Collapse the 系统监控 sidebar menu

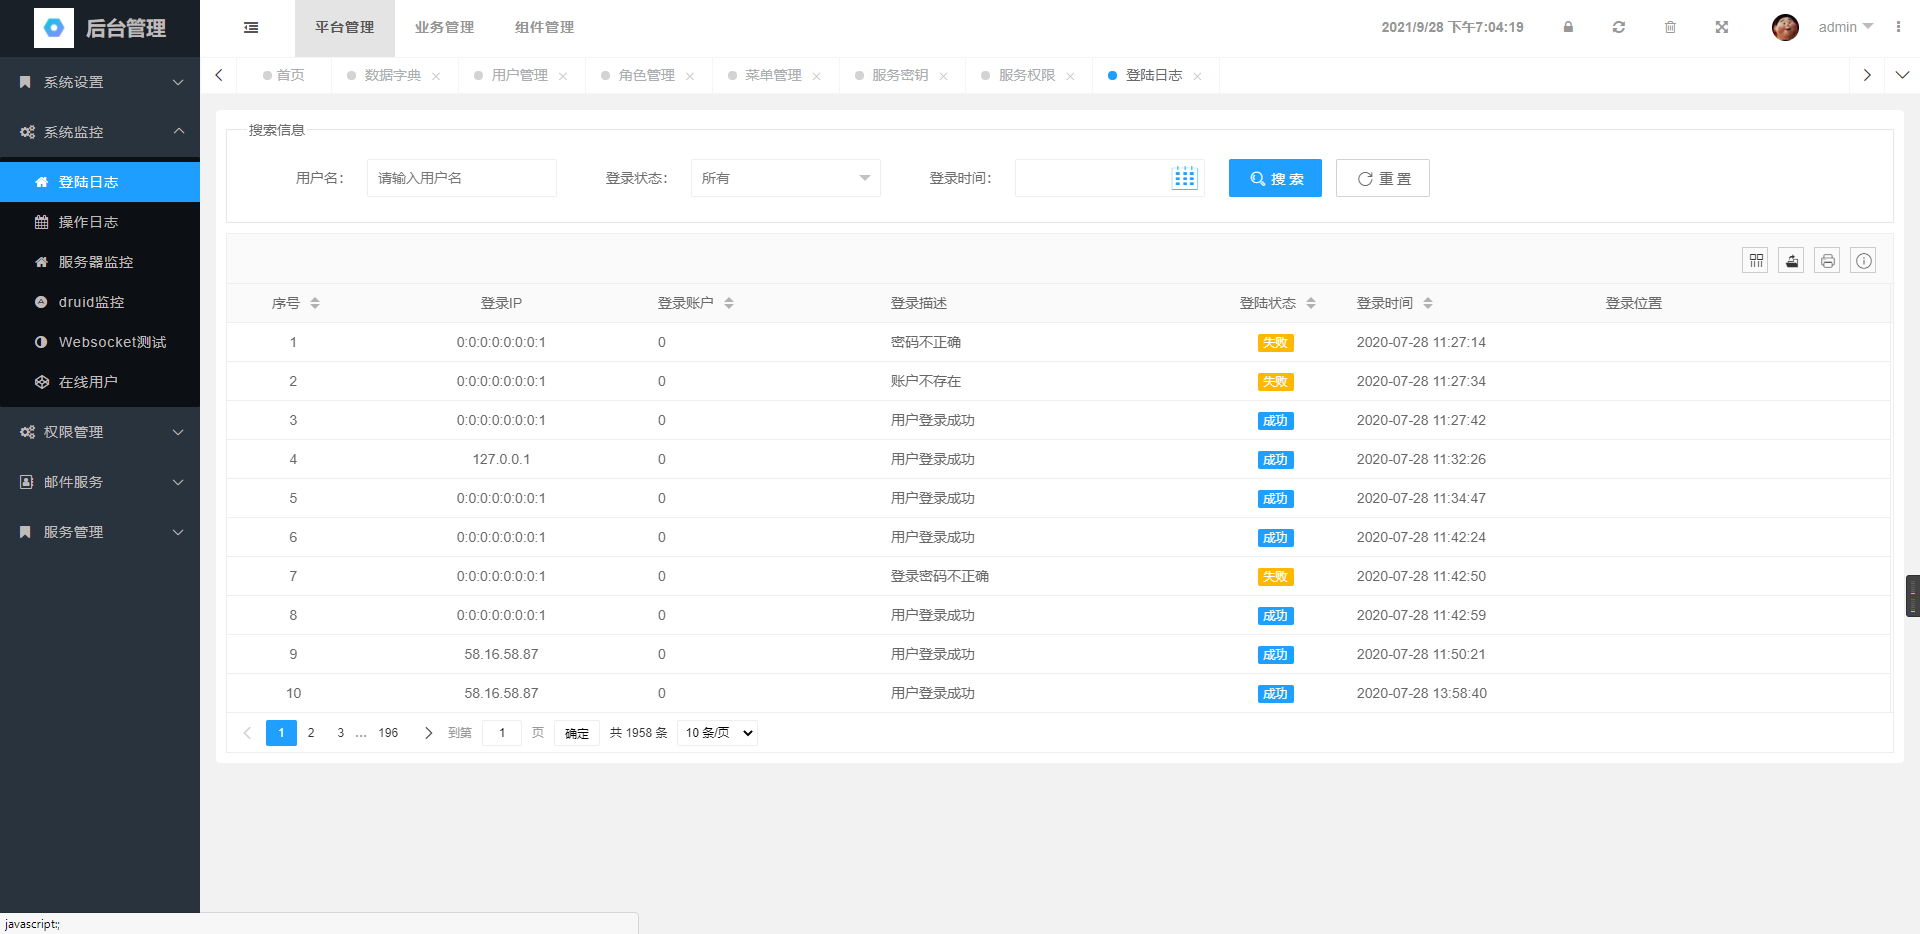[x=100, y=132]
